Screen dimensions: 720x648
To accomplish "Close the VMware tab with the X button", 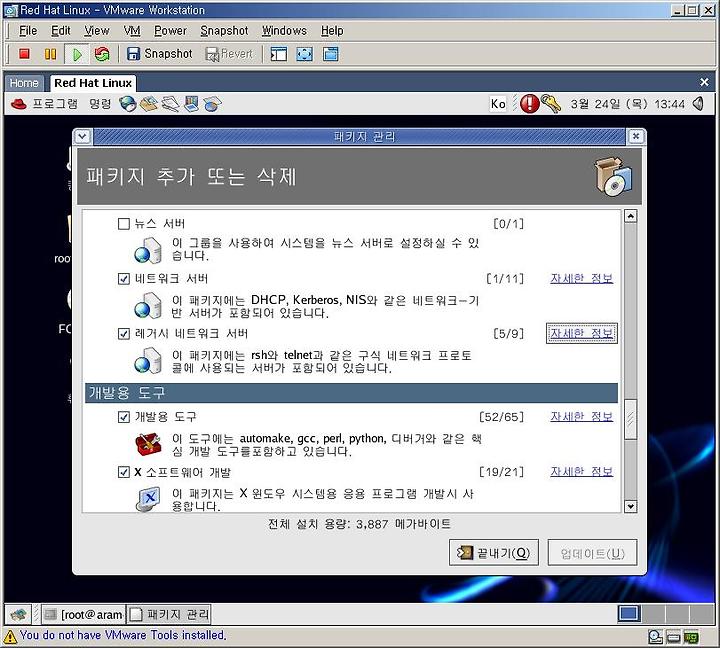I will 704,82.
